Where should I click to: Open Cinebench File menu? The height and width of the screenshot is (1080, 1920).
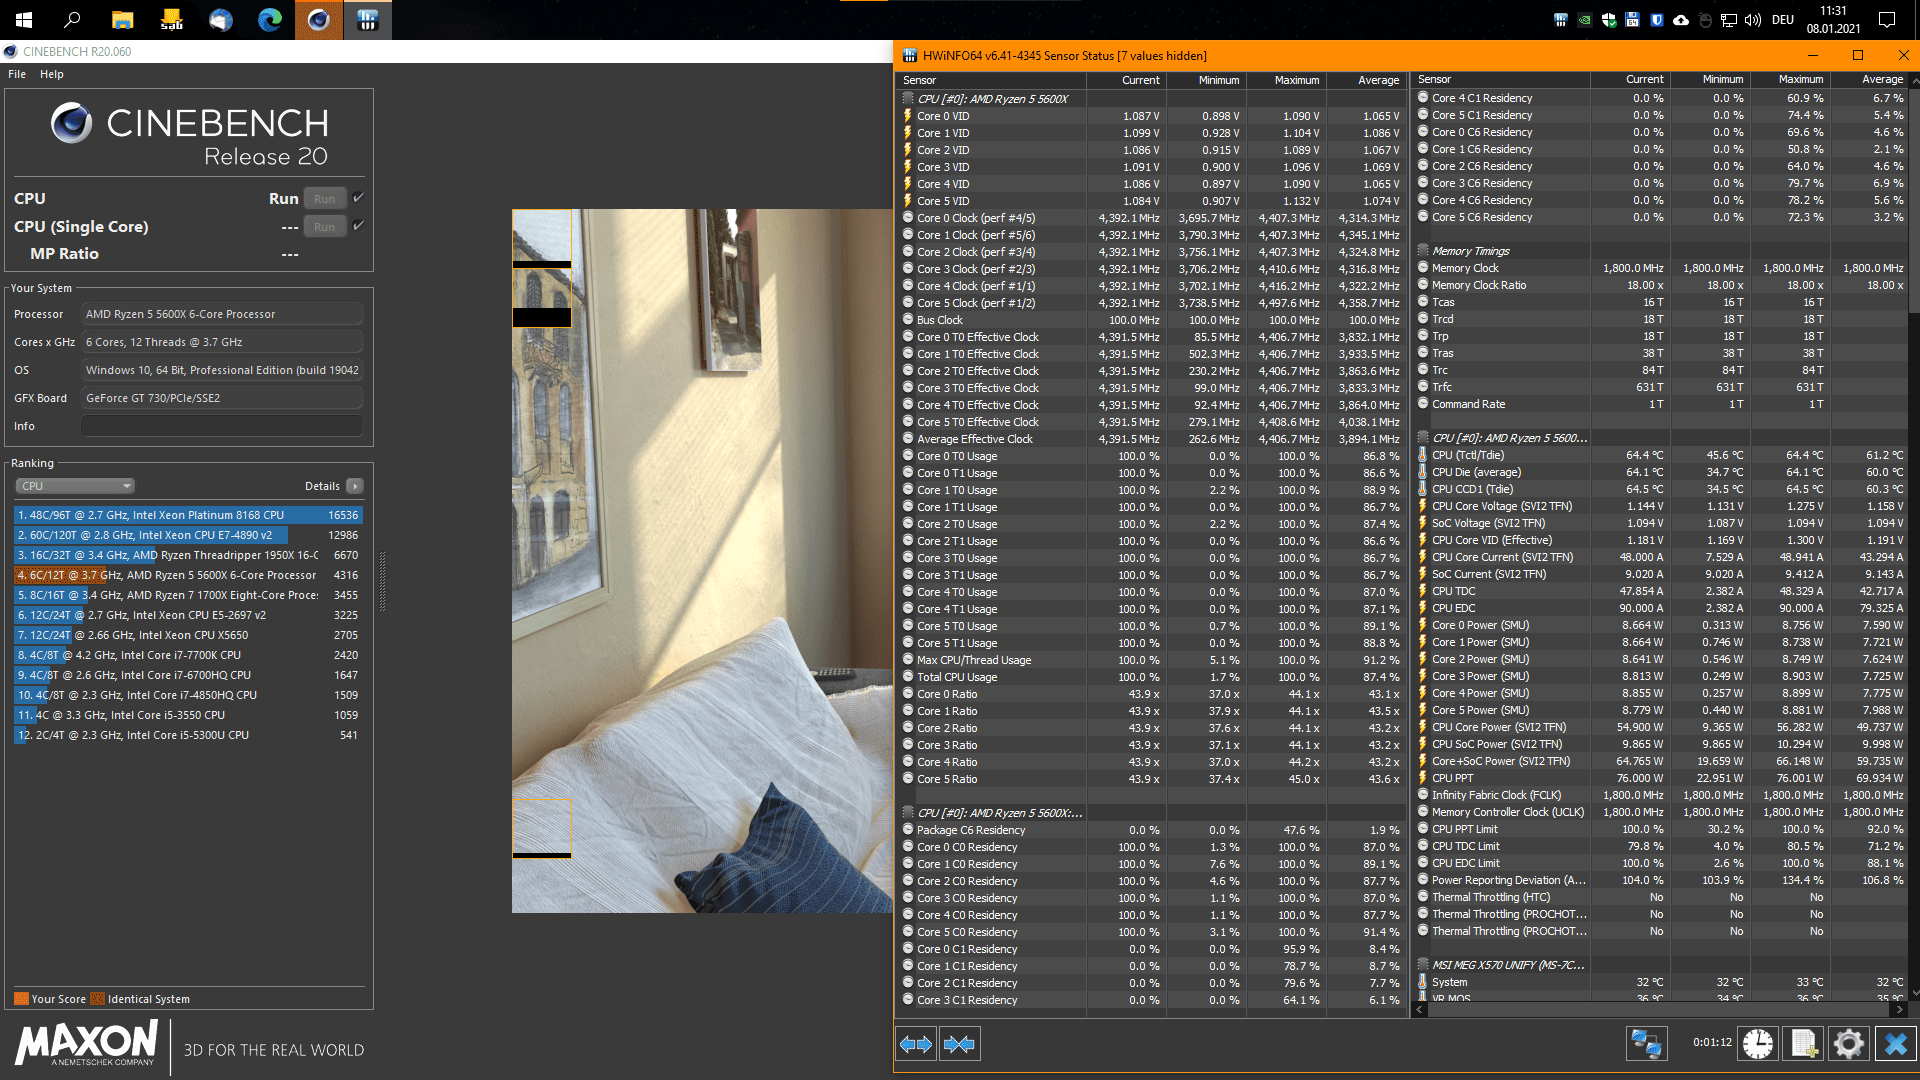coord(17,74)
